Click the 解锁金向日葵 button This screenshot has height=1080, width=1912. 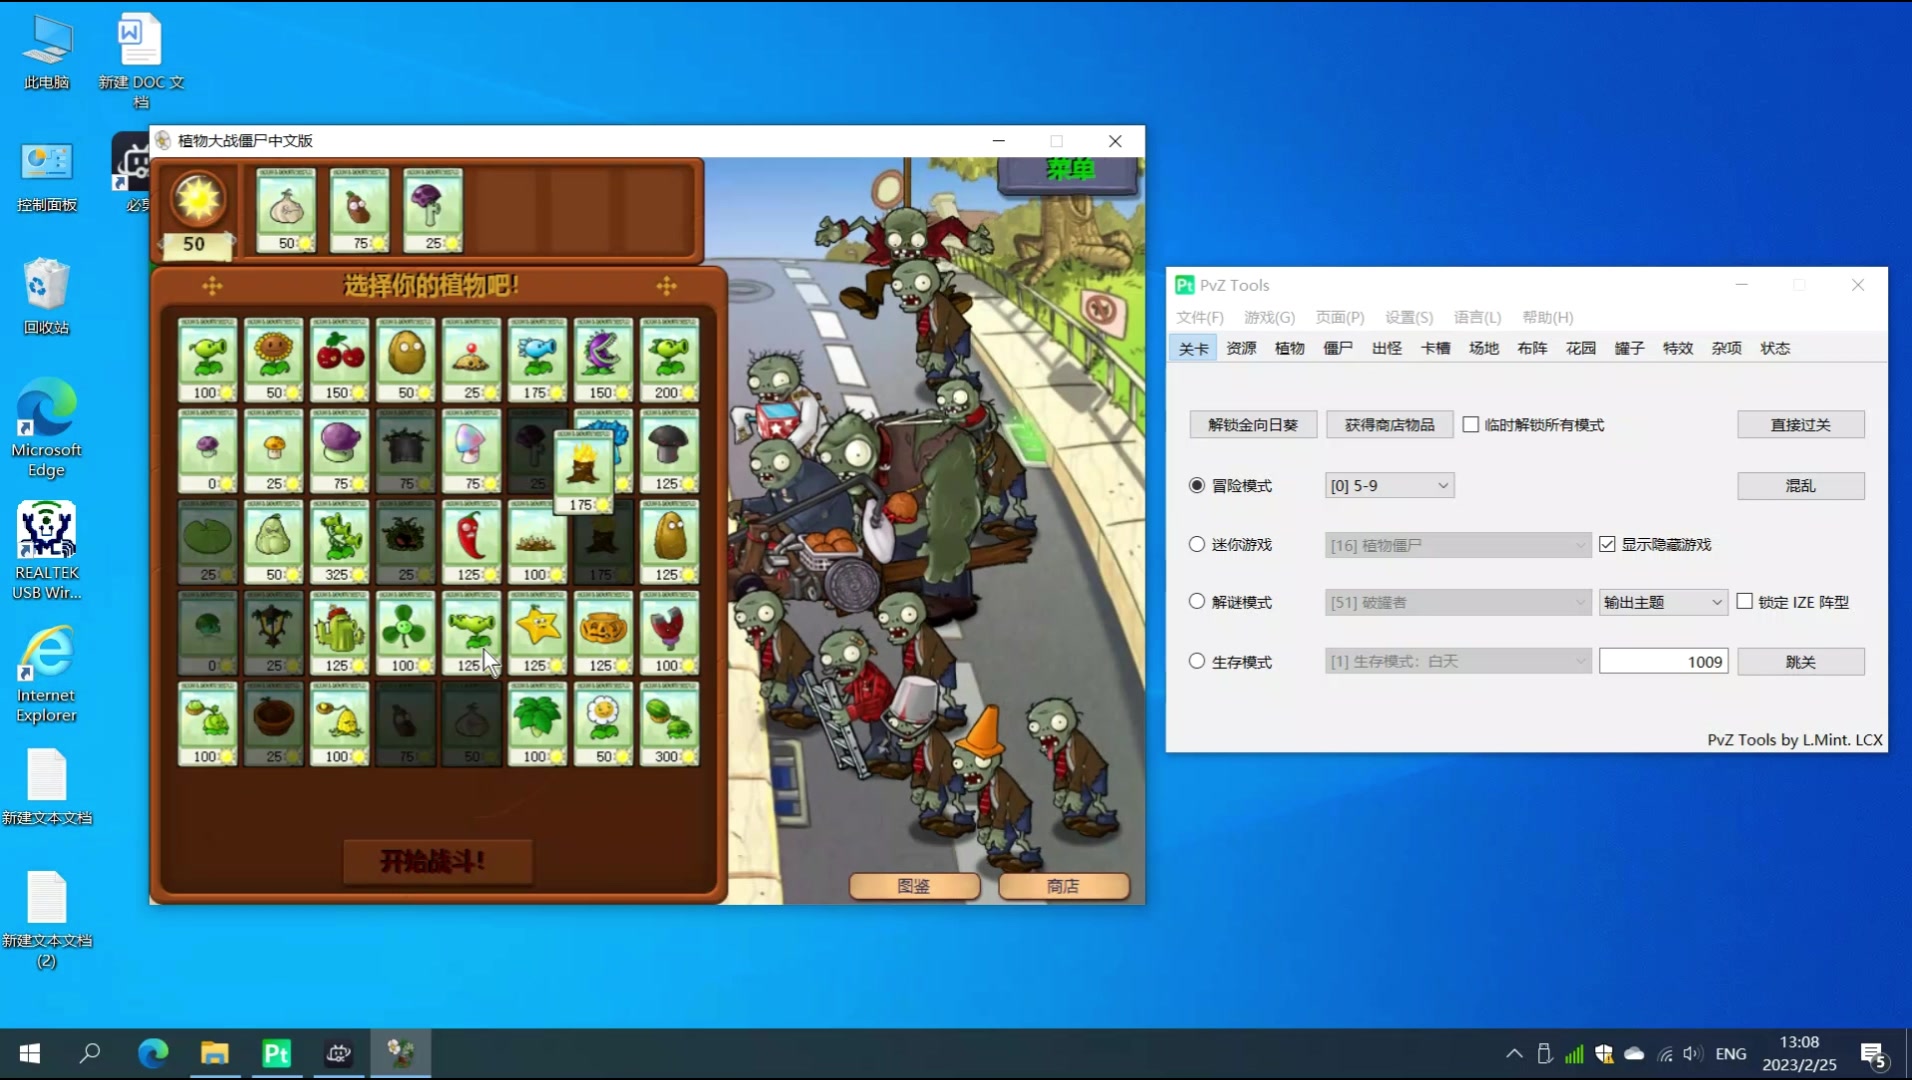pyautogui.click(x=1253, y=425)
